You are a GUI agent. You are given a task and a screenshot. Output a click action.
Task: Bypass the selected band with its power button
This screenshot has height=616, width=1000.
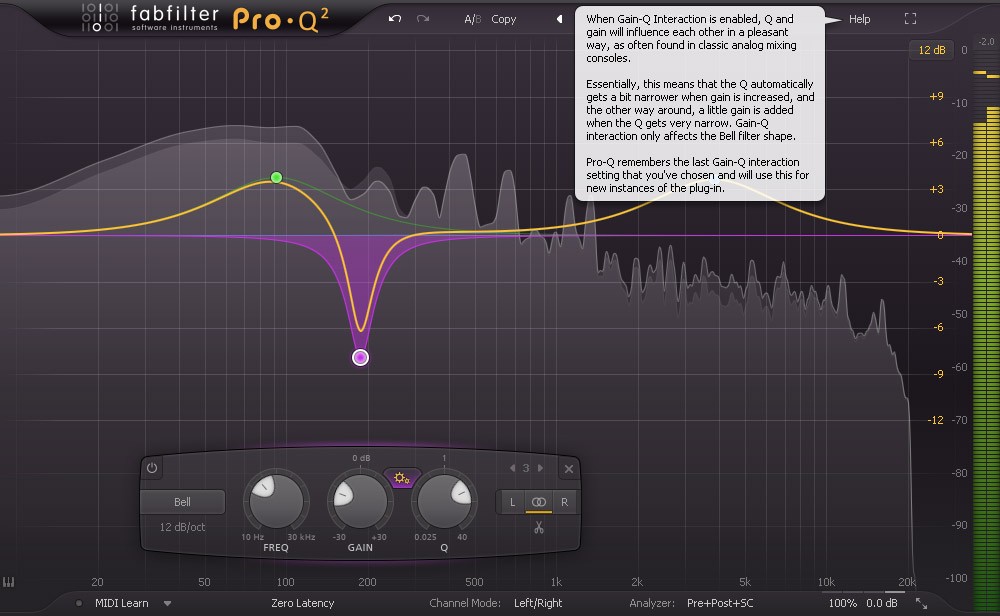[x=152, y=468]
